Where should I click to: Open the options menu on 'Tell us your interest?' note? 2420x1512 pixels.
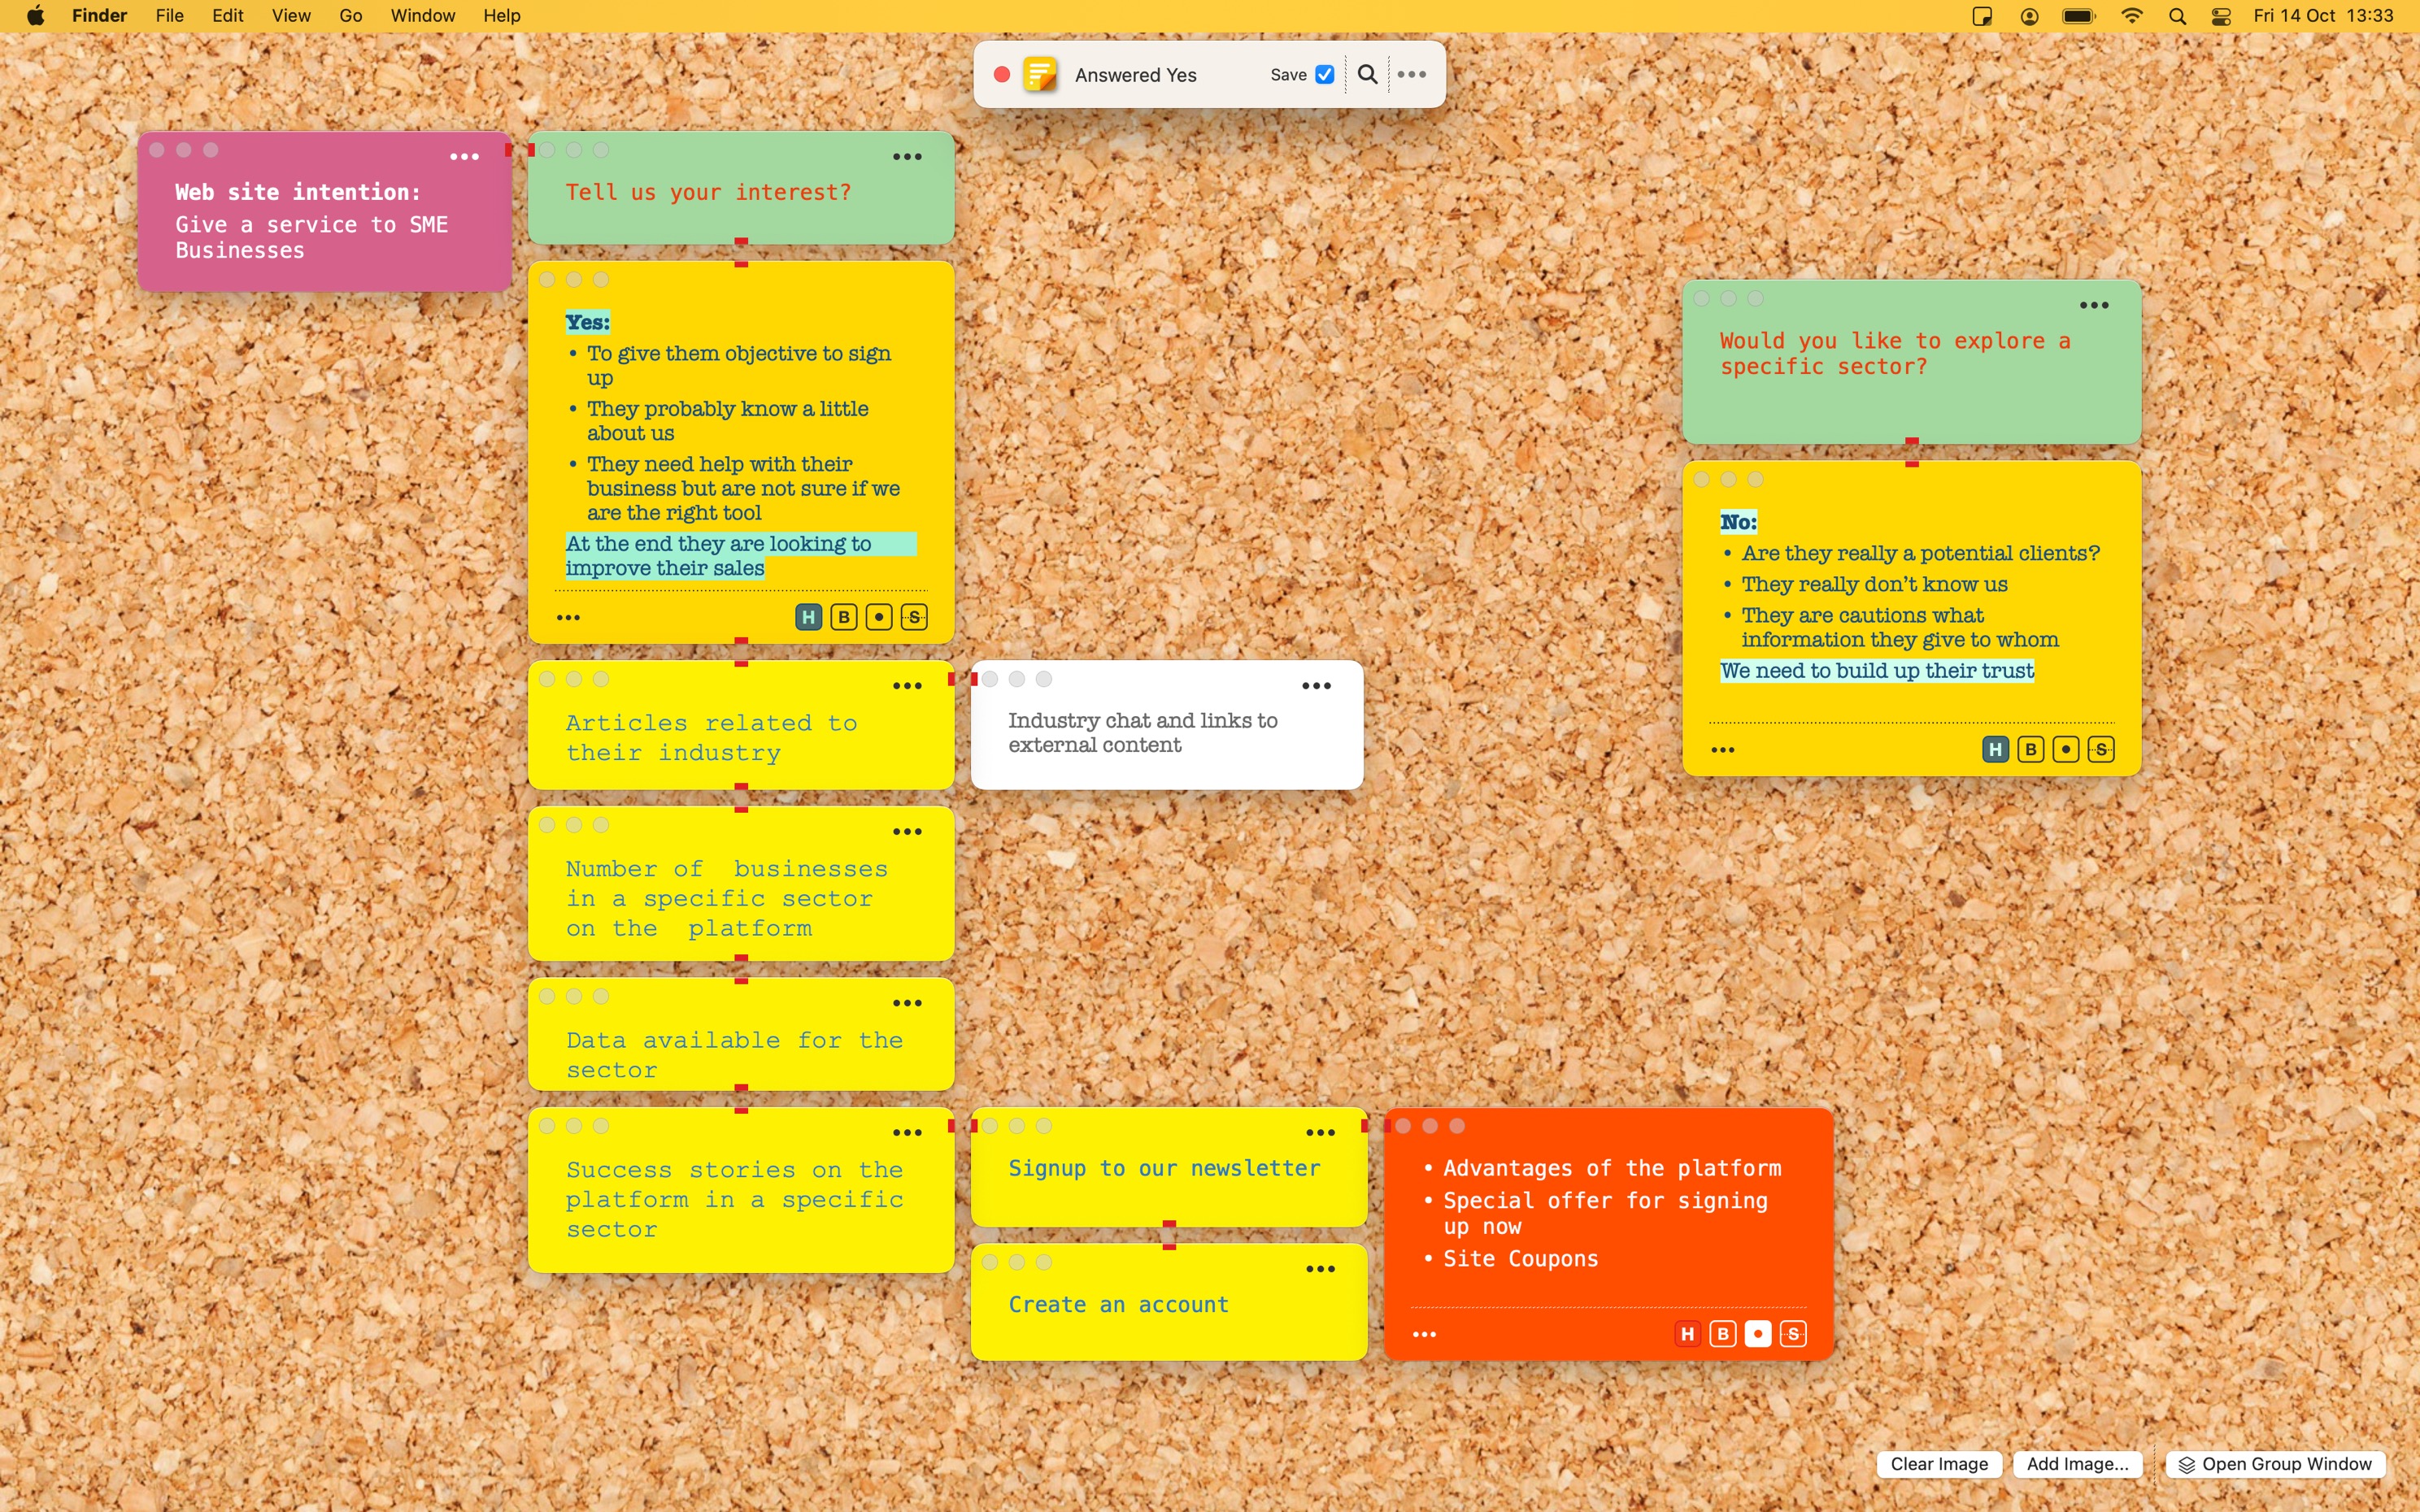907,157
